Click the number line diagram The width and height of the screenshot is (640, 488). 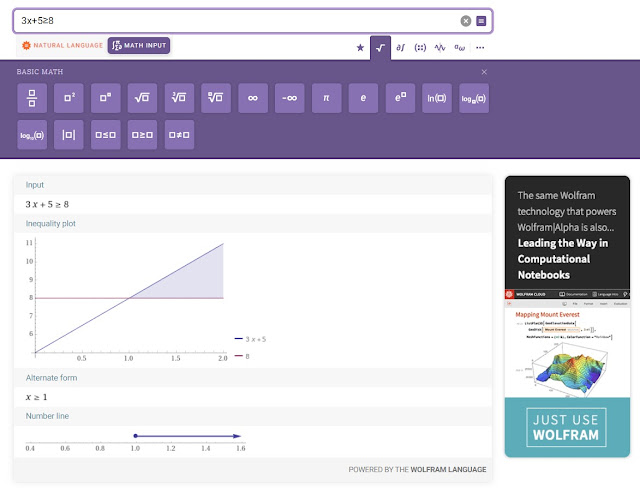(136, 442)
